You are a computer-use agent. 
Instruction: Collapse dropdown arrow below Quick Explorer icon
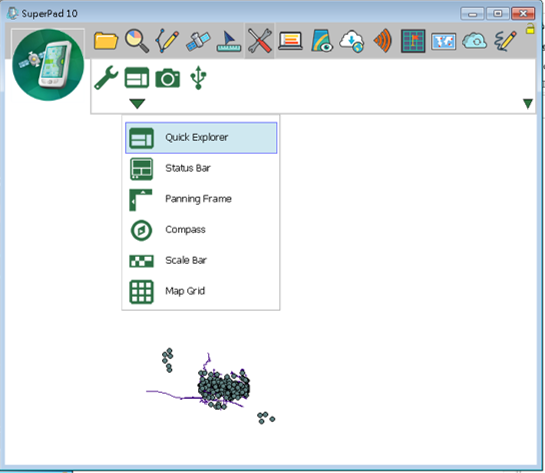pos(137,104)
